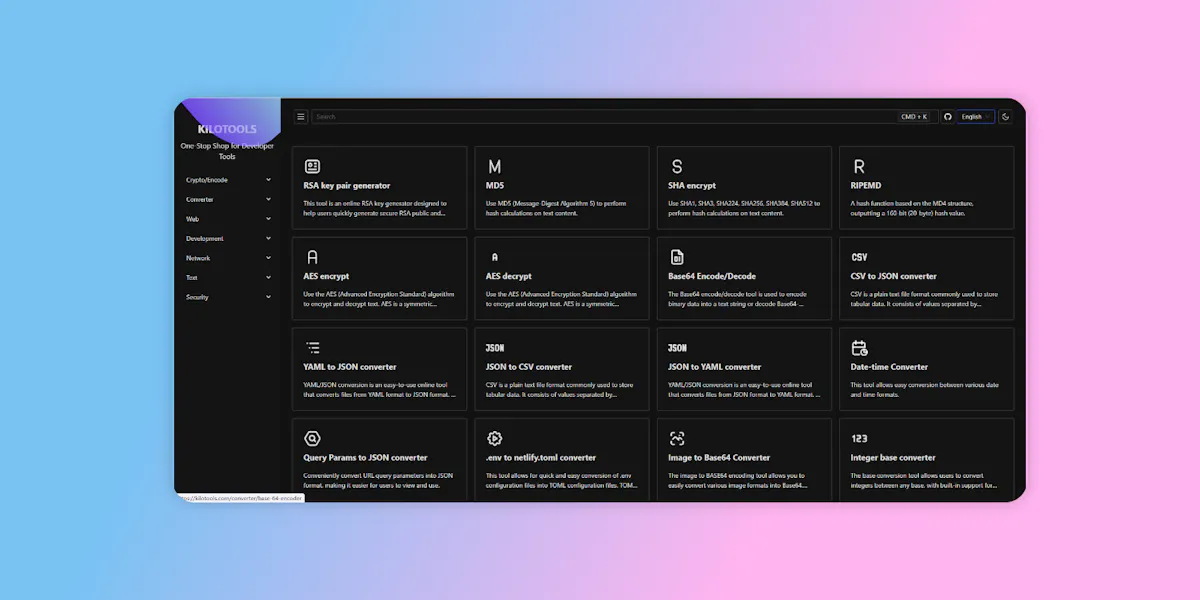This screenshot has width=1200, height=600.
Task: Click the 'One-Stop Shop for Developer Tools' tagline
Action: (227, 151)
